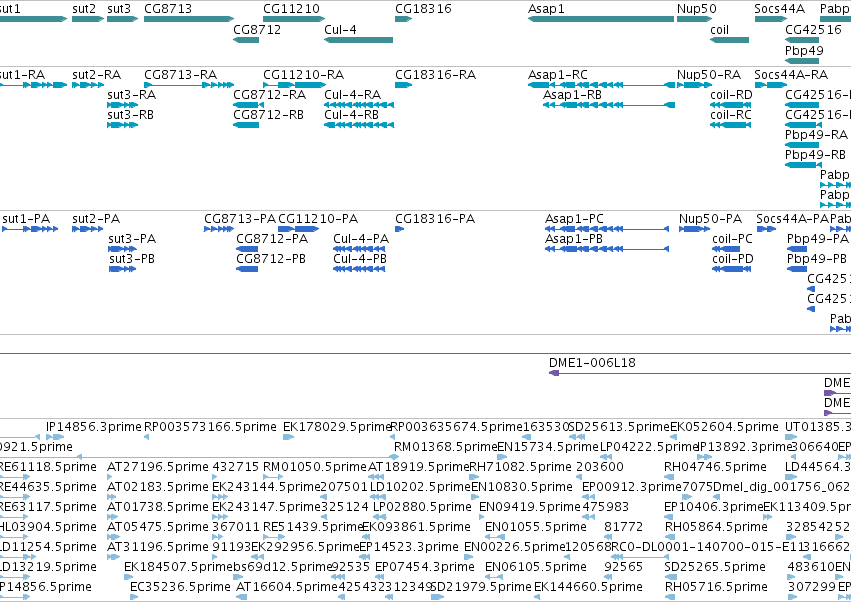
Task: Click the SD25265.5prime EST label
Action: [715, 567]
